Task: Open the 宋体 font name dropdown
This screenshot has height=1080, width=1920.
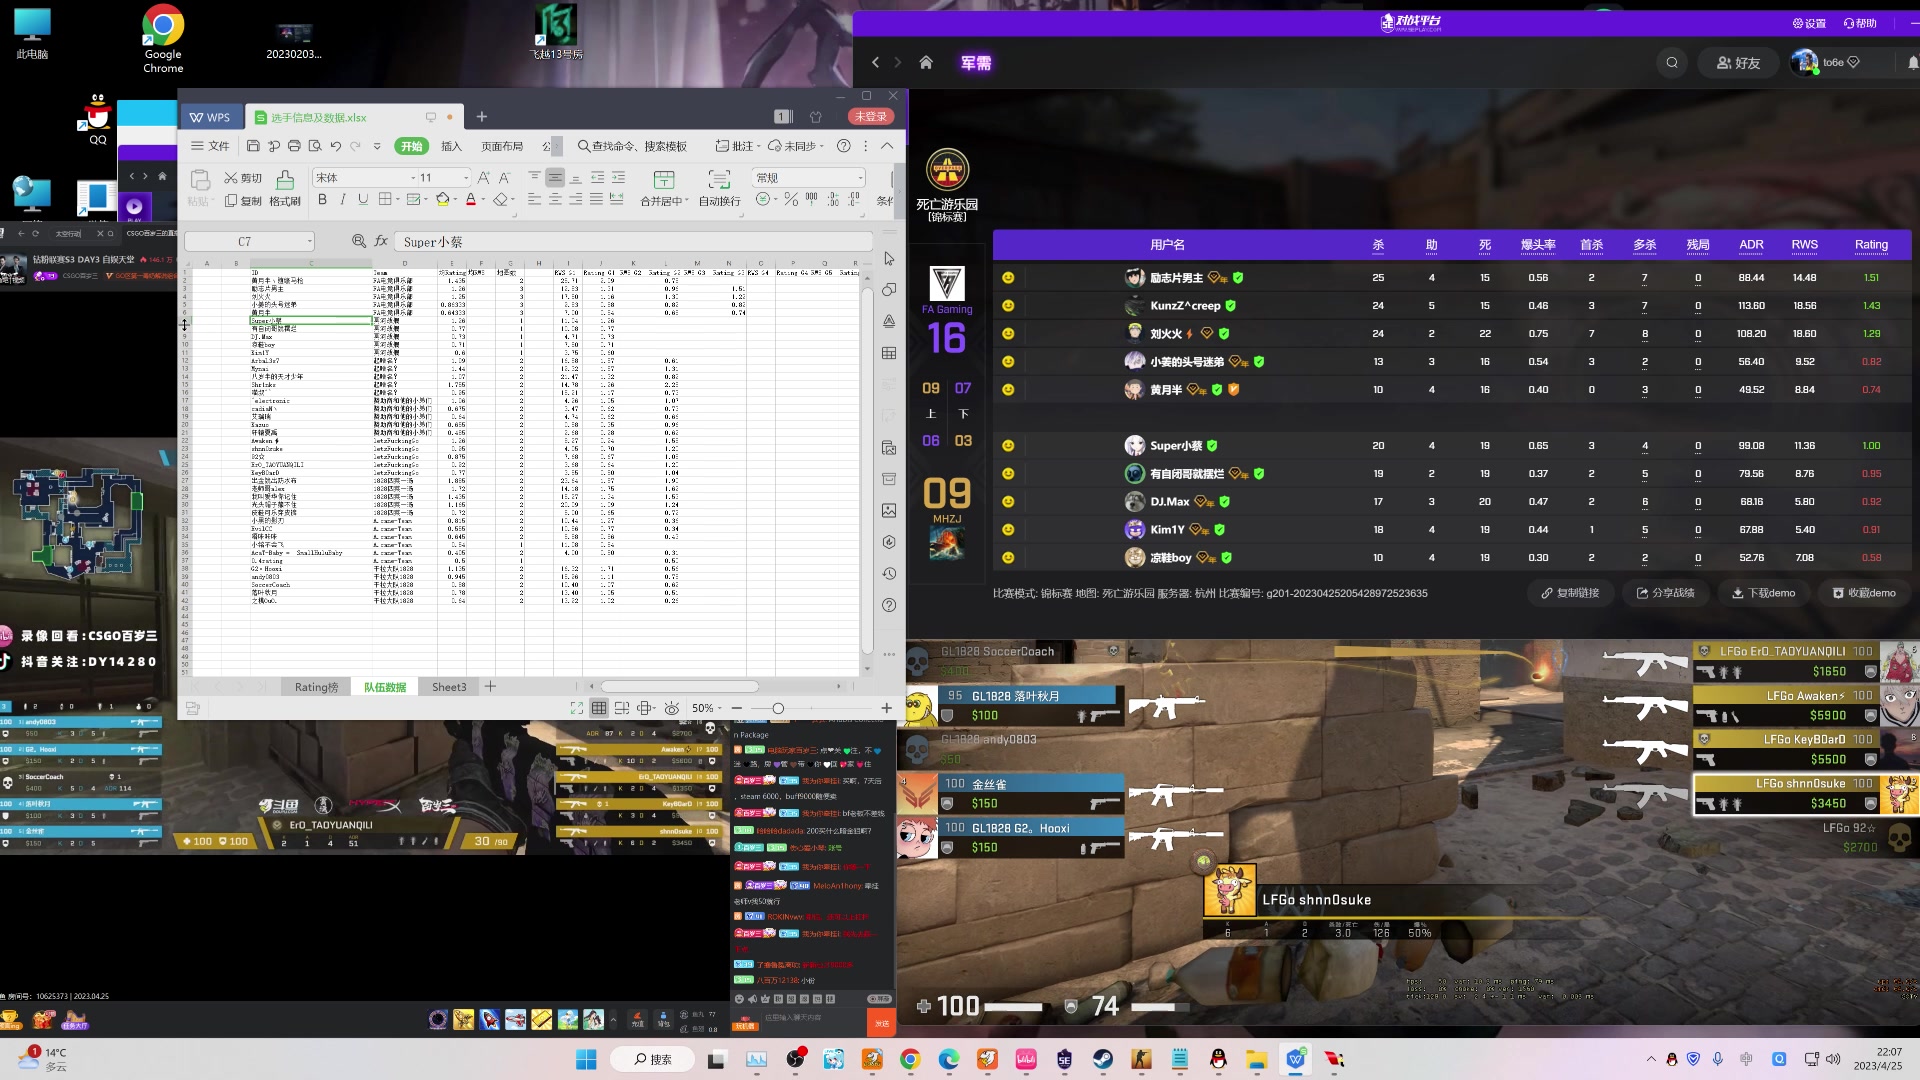Action: pyautogui.click(x=412, y=178)
